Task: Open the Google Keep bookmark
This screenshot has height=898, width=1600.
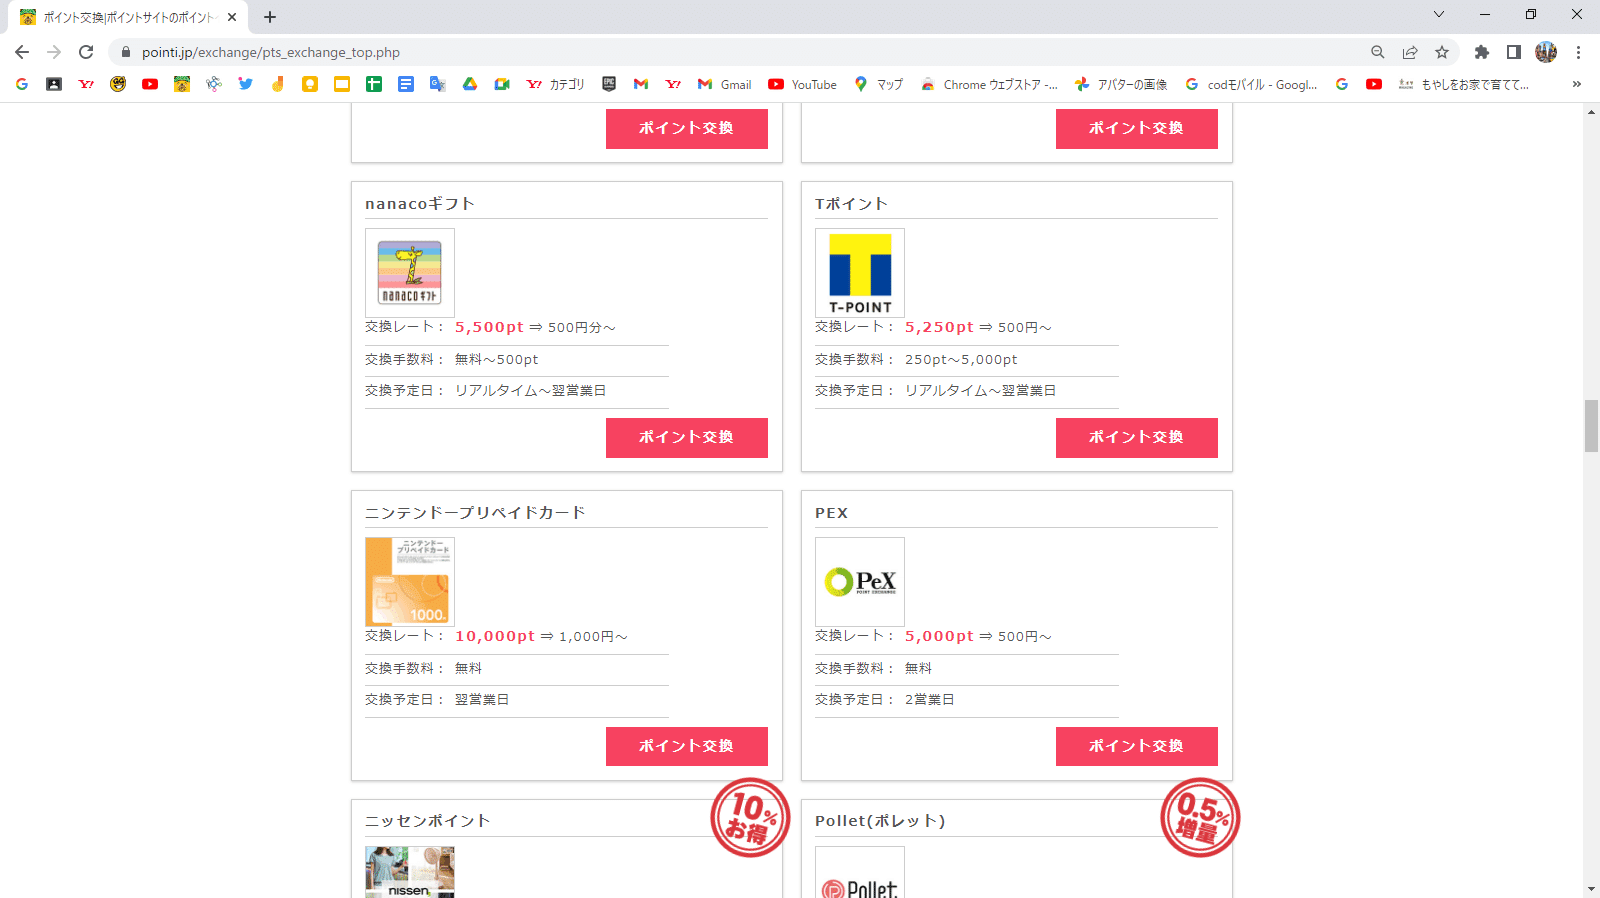Action: click(x=310, y=84)
